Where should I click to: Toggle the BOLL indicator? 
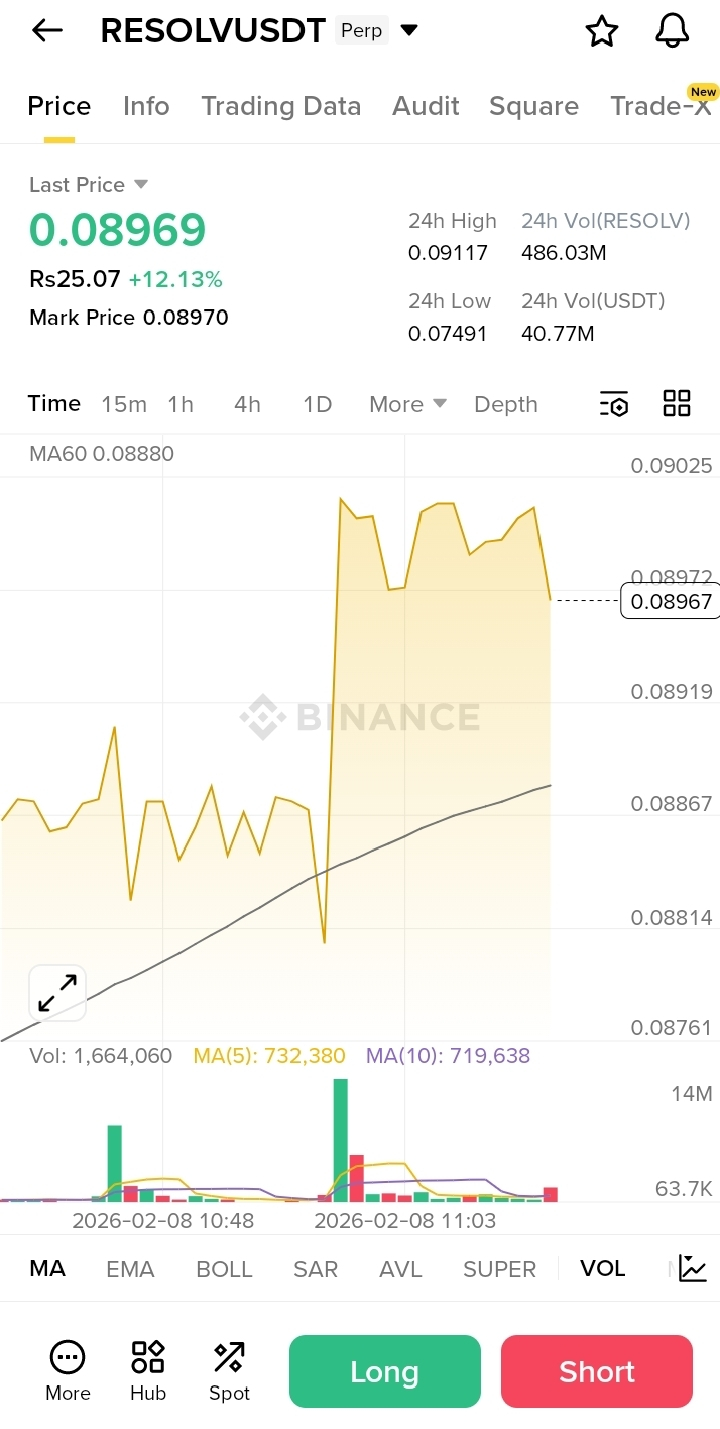click(224, 1269)
